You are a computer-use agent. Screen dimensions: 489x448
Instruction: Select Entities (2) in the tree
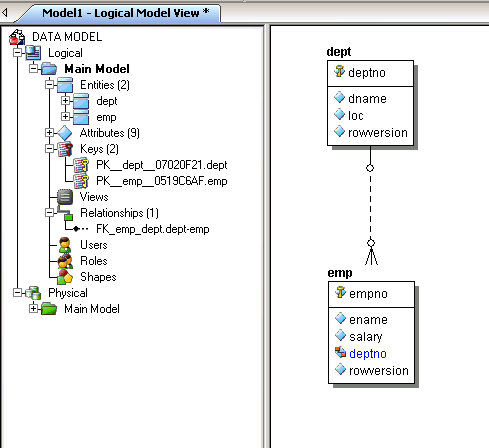tap(105, 85)
